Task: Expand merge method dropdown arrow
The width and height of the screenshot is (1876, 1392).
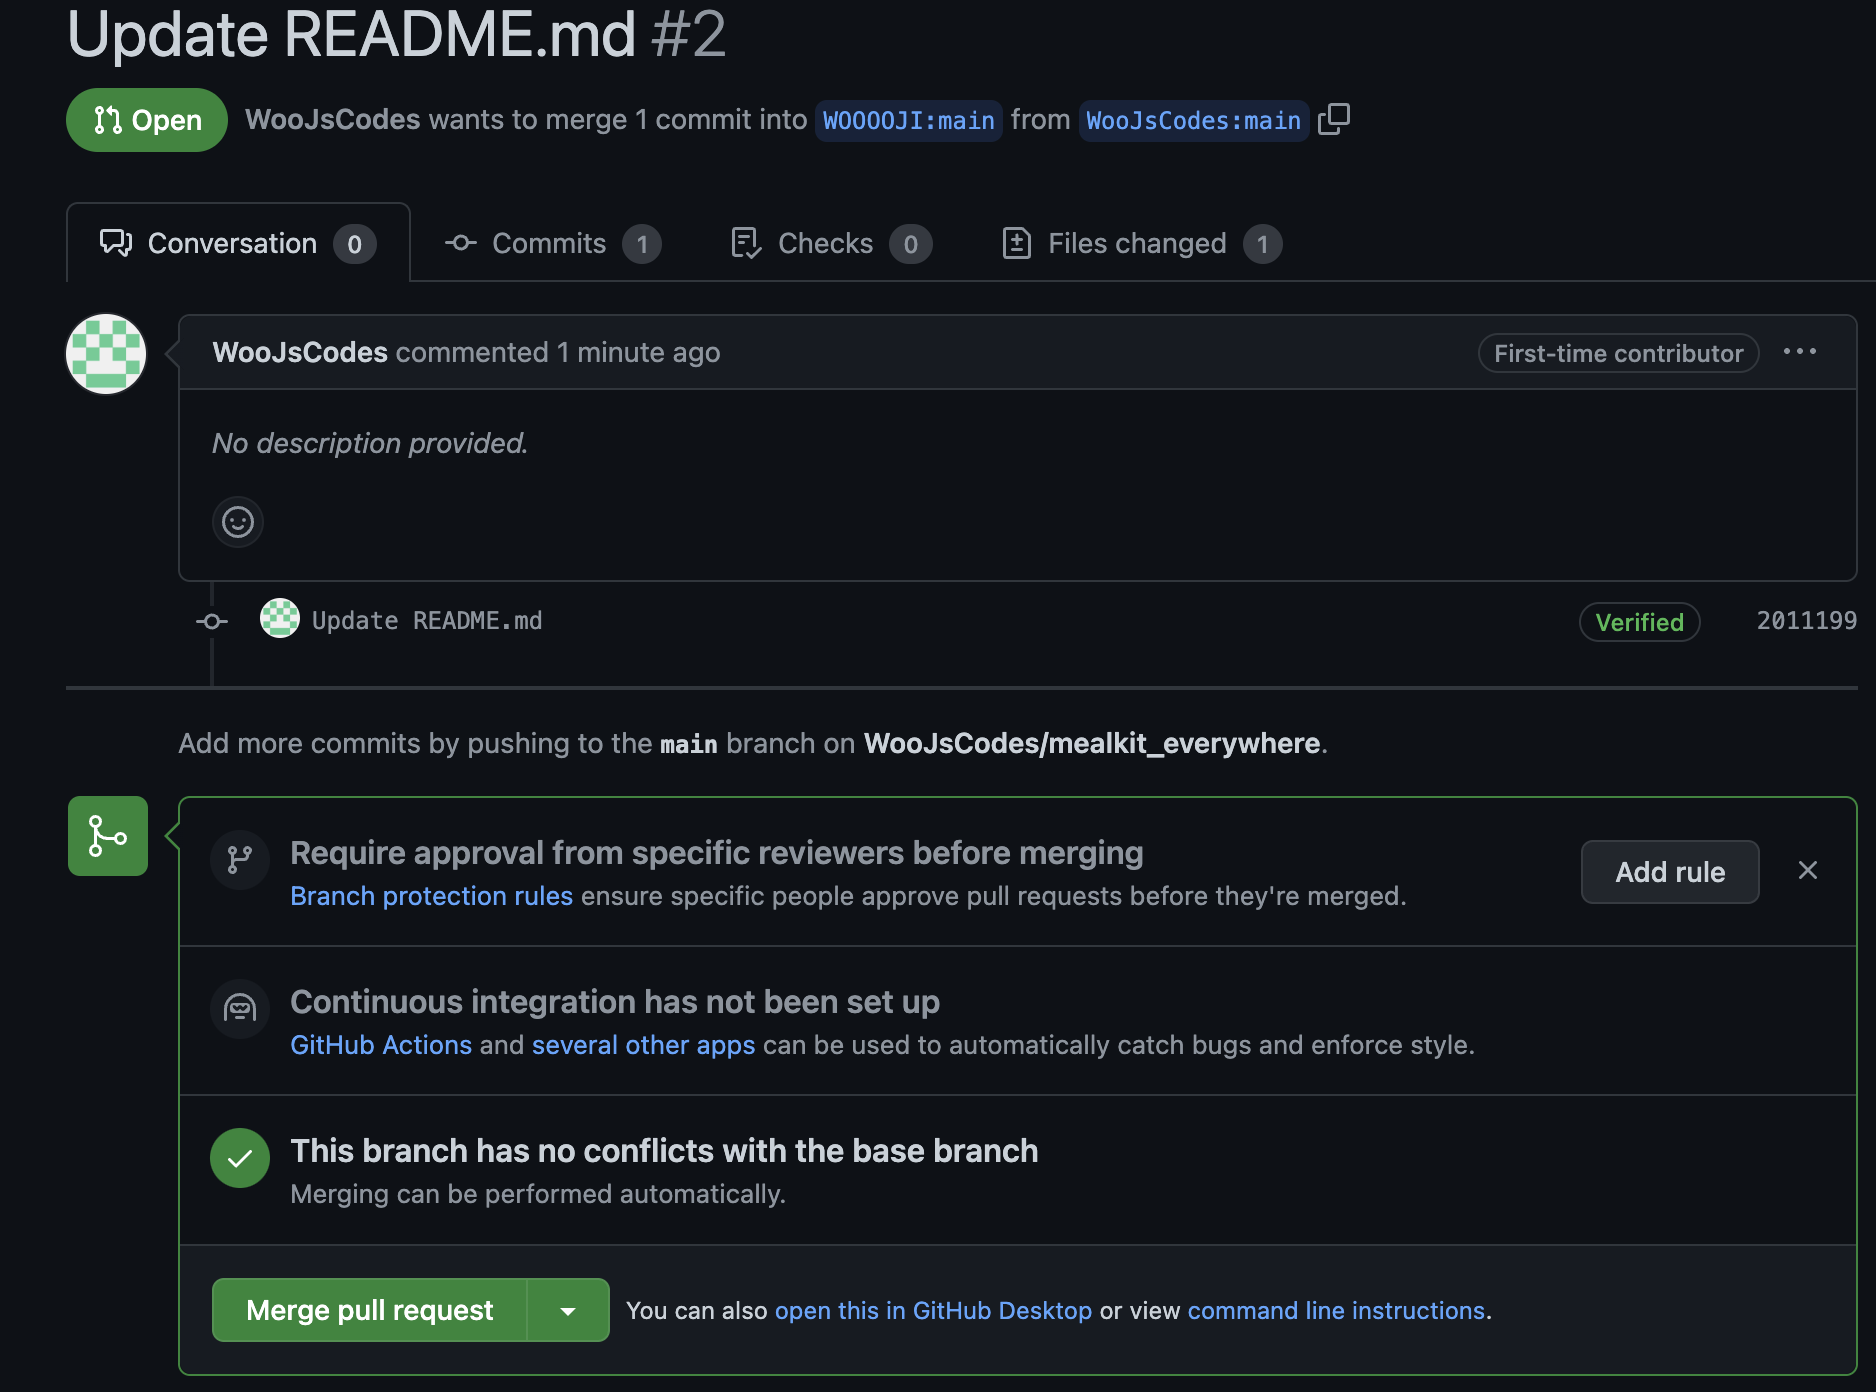Action: (568, 1310)
